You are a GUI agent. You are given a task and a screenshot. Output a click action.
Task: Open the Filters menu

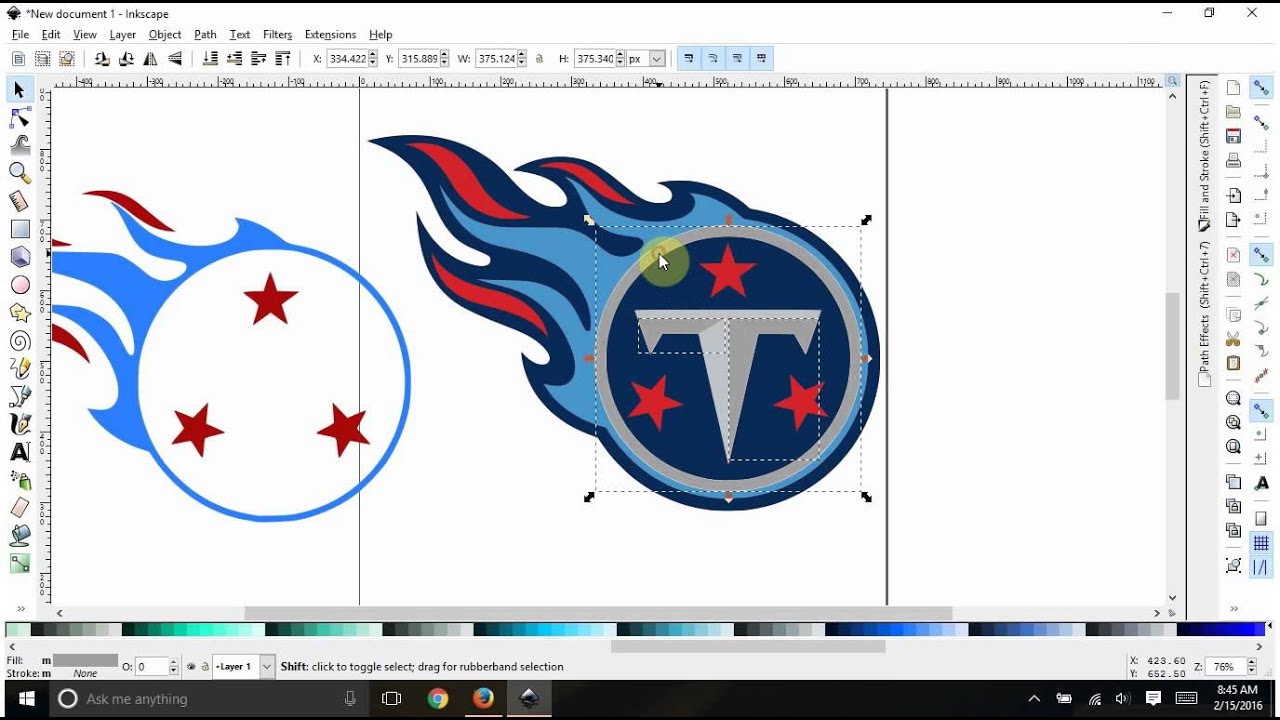[x=277, y=35]
